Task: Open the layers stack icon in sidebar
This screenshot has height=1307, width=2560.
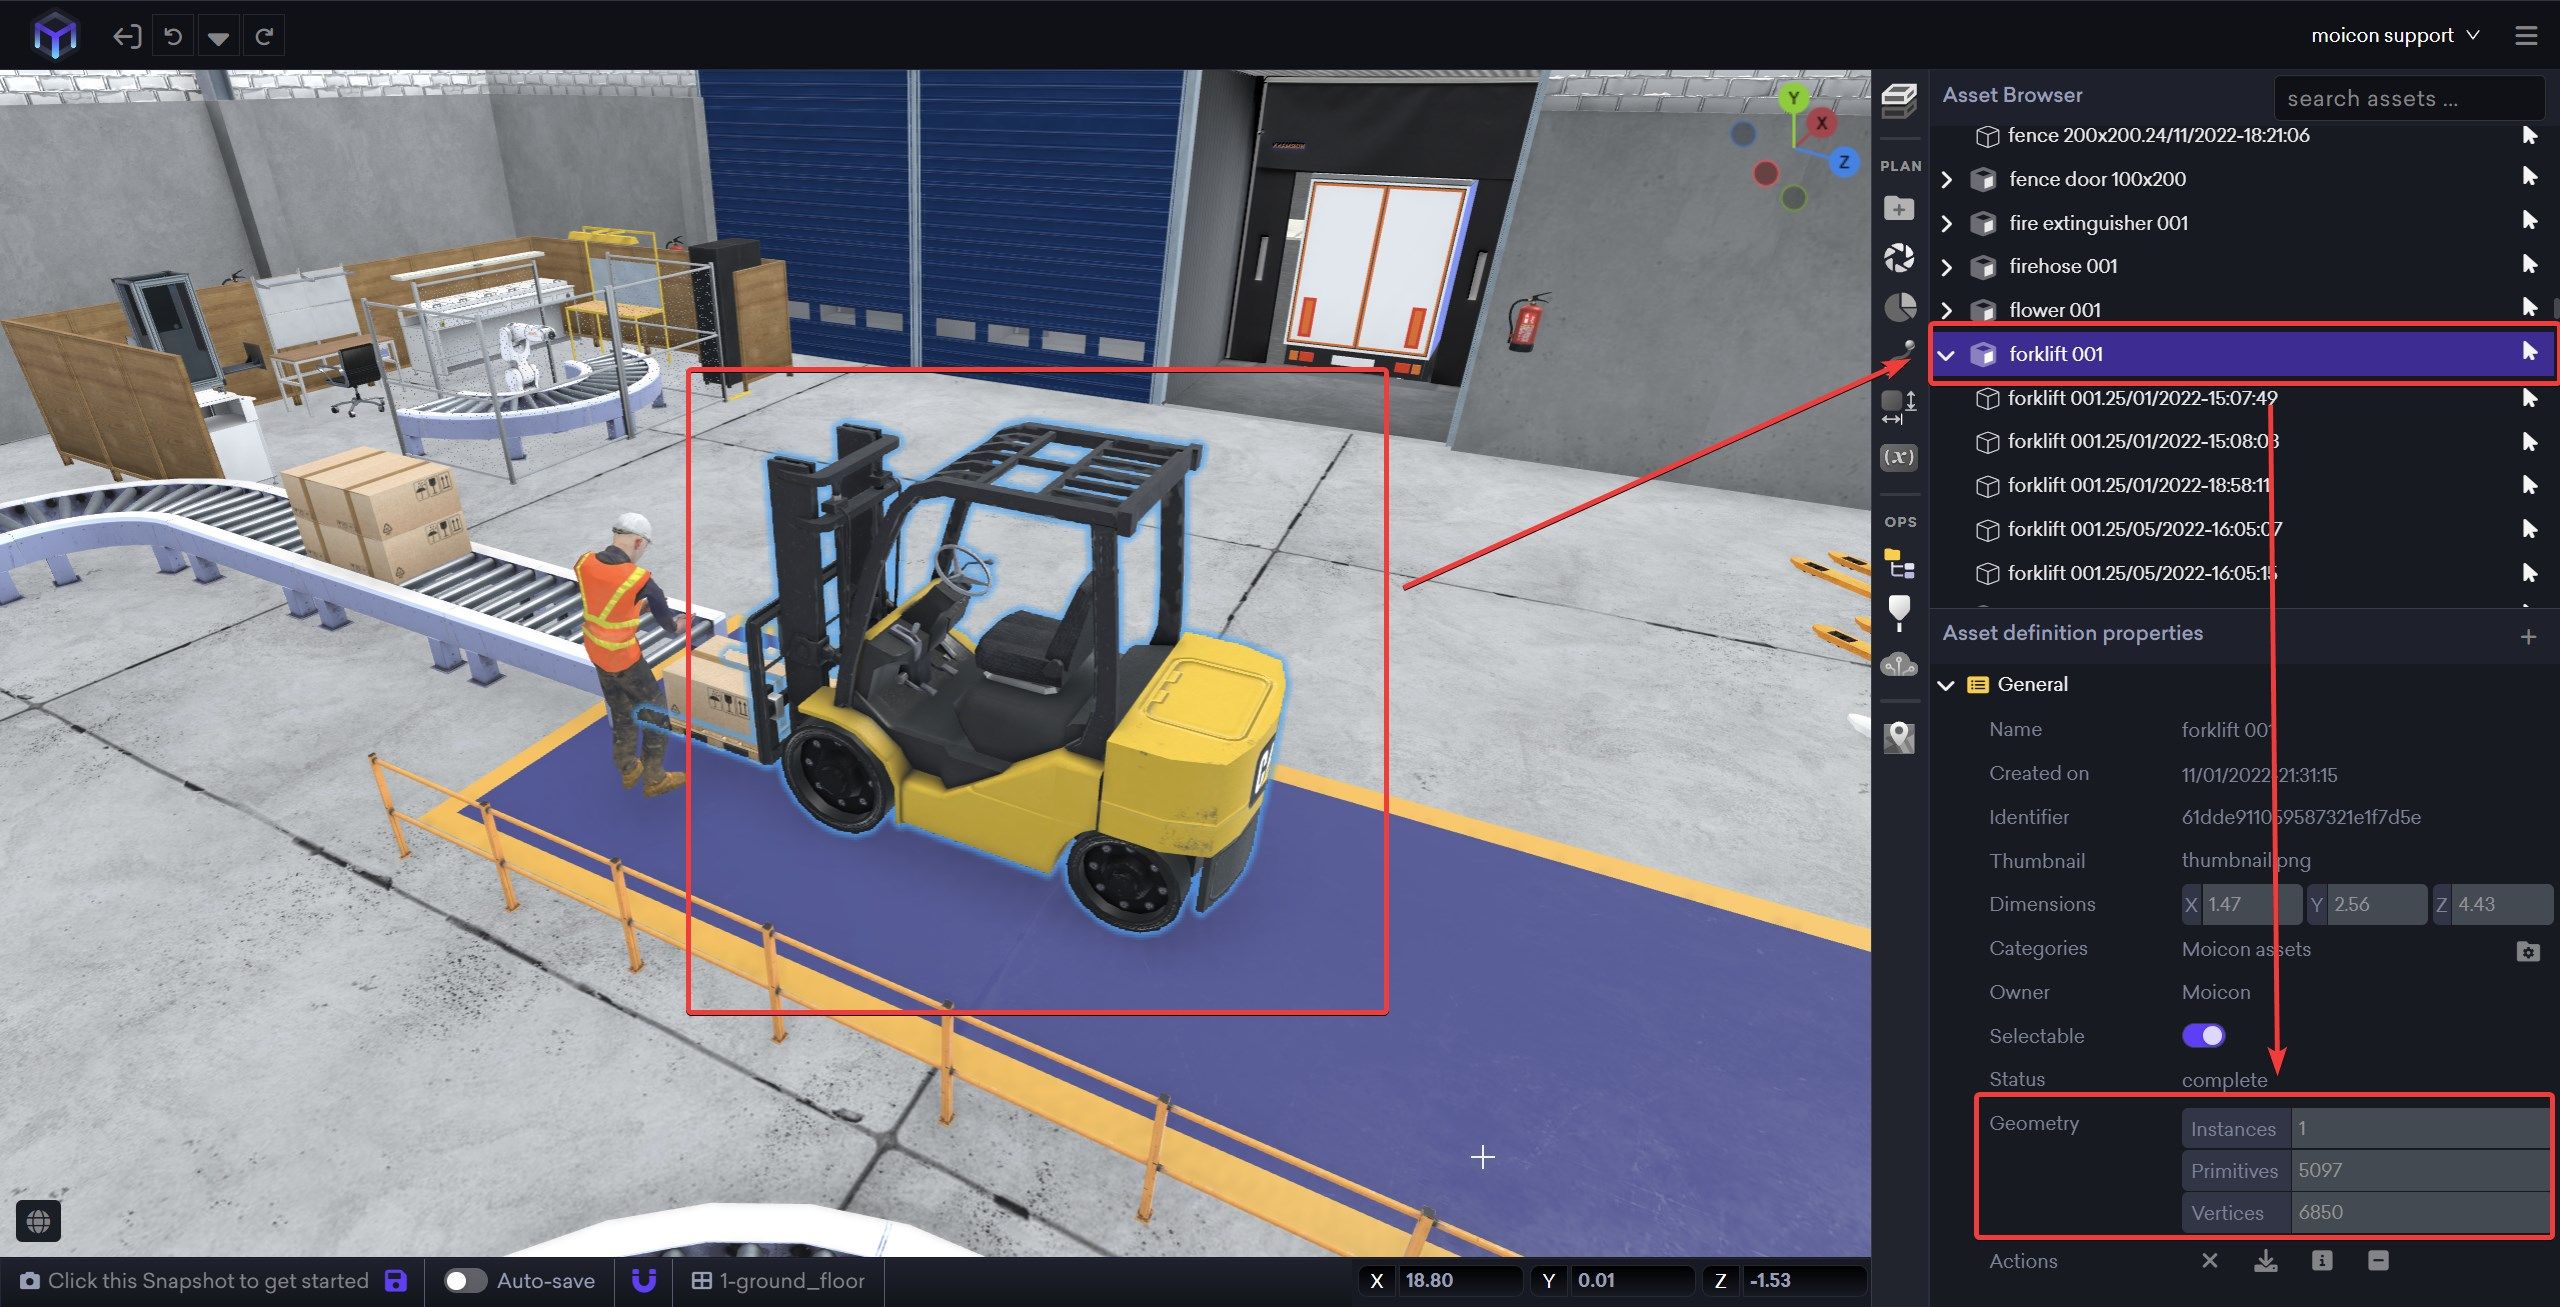Action: (1899, 100)
